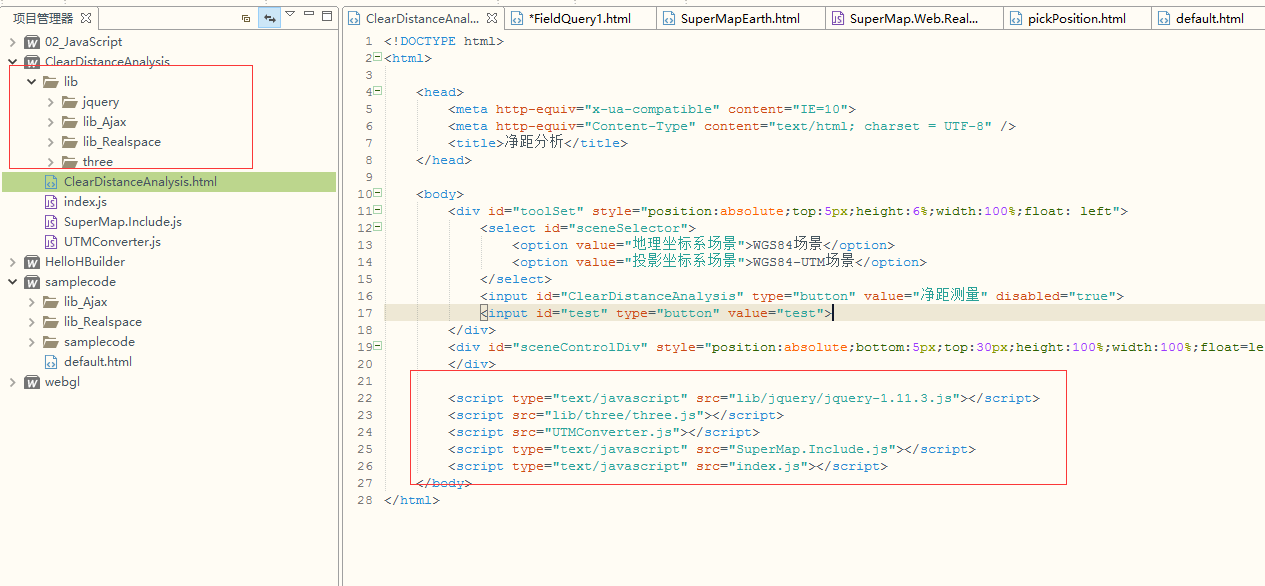Fold the body block at line 10

378,193
